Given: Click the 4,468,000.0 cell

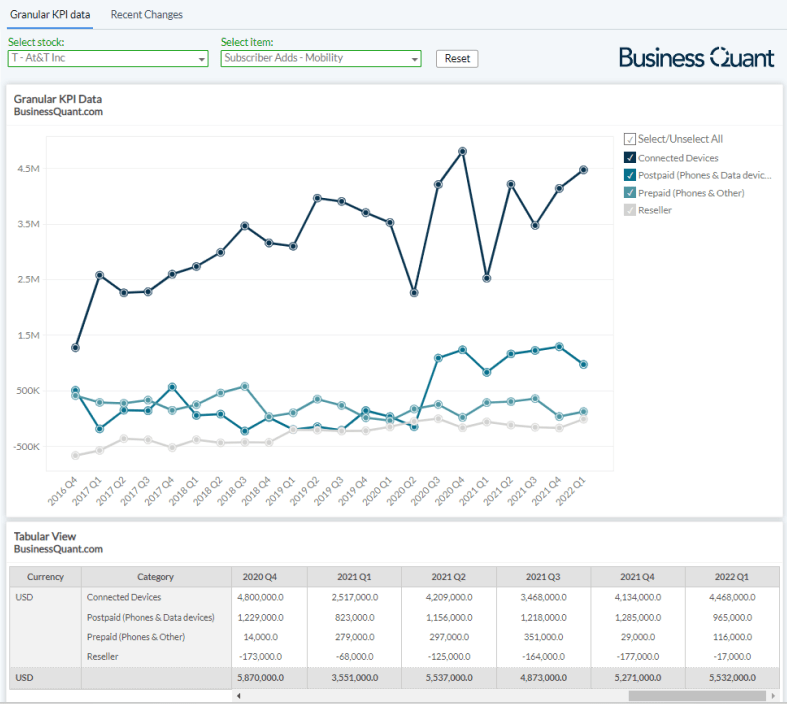Looking at the screenshot, I should point(732,597).
